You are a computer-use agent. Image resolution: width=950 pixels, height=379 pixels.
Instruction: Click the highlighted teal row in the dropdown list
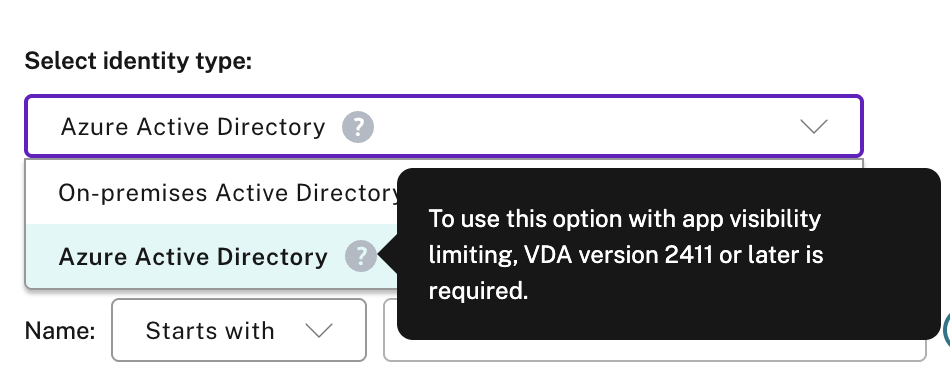pyautogui.click(x=211, y=256)
